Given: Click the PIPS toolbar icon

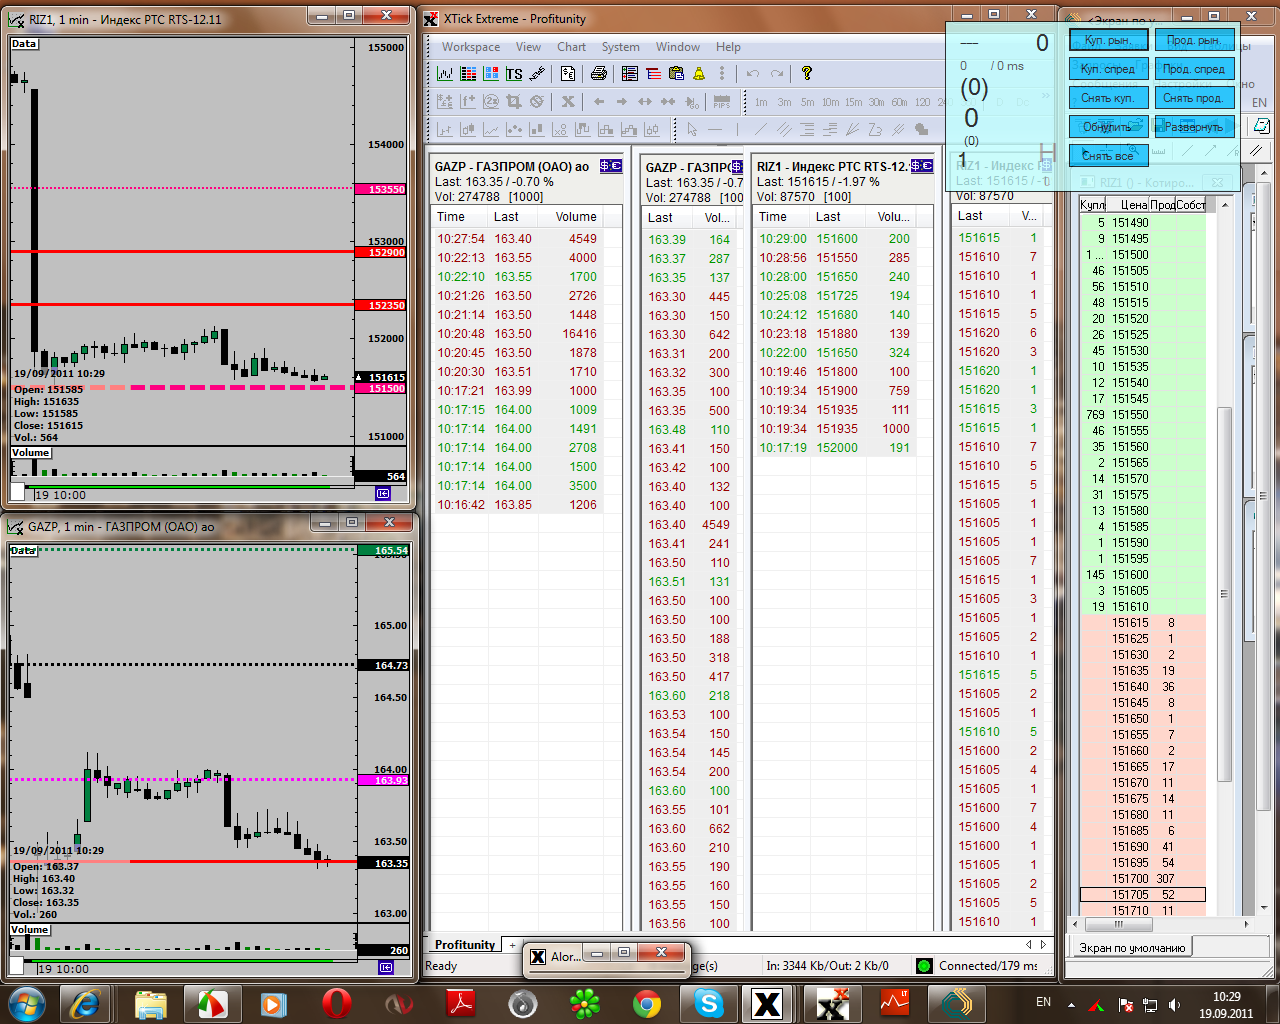Looking at the screenshot, I should pyautogui.click(x=722, y=102).
